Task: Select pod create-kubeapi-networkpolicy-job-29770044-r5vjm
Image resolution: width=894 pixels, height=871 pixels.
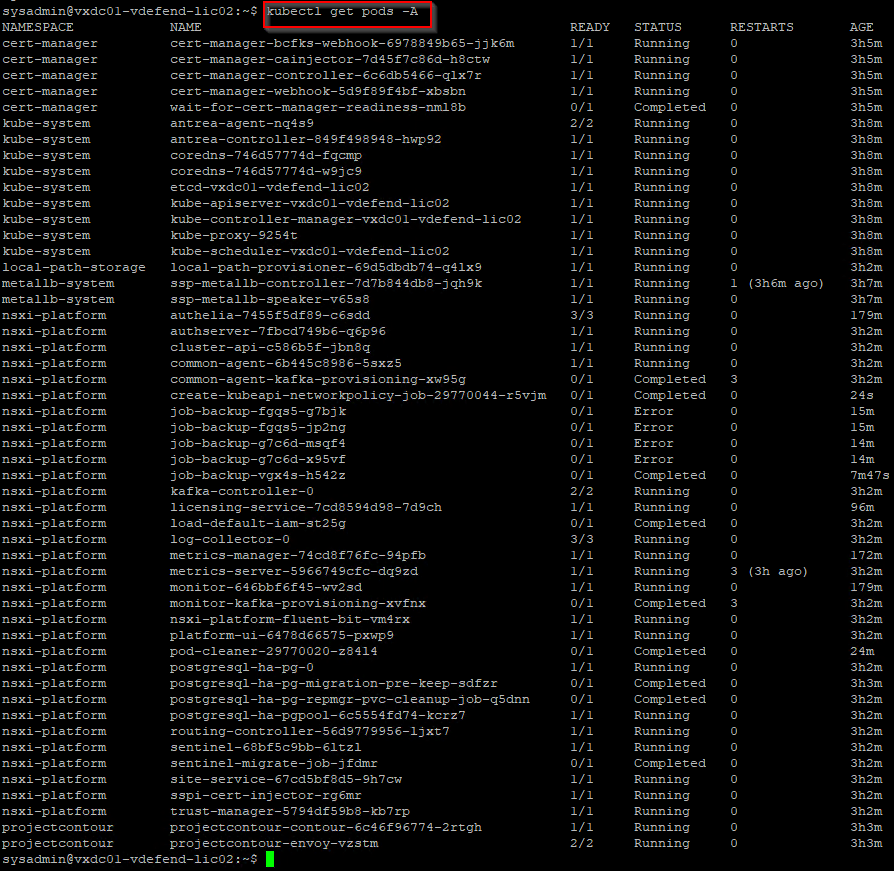Action: (358, 395)
